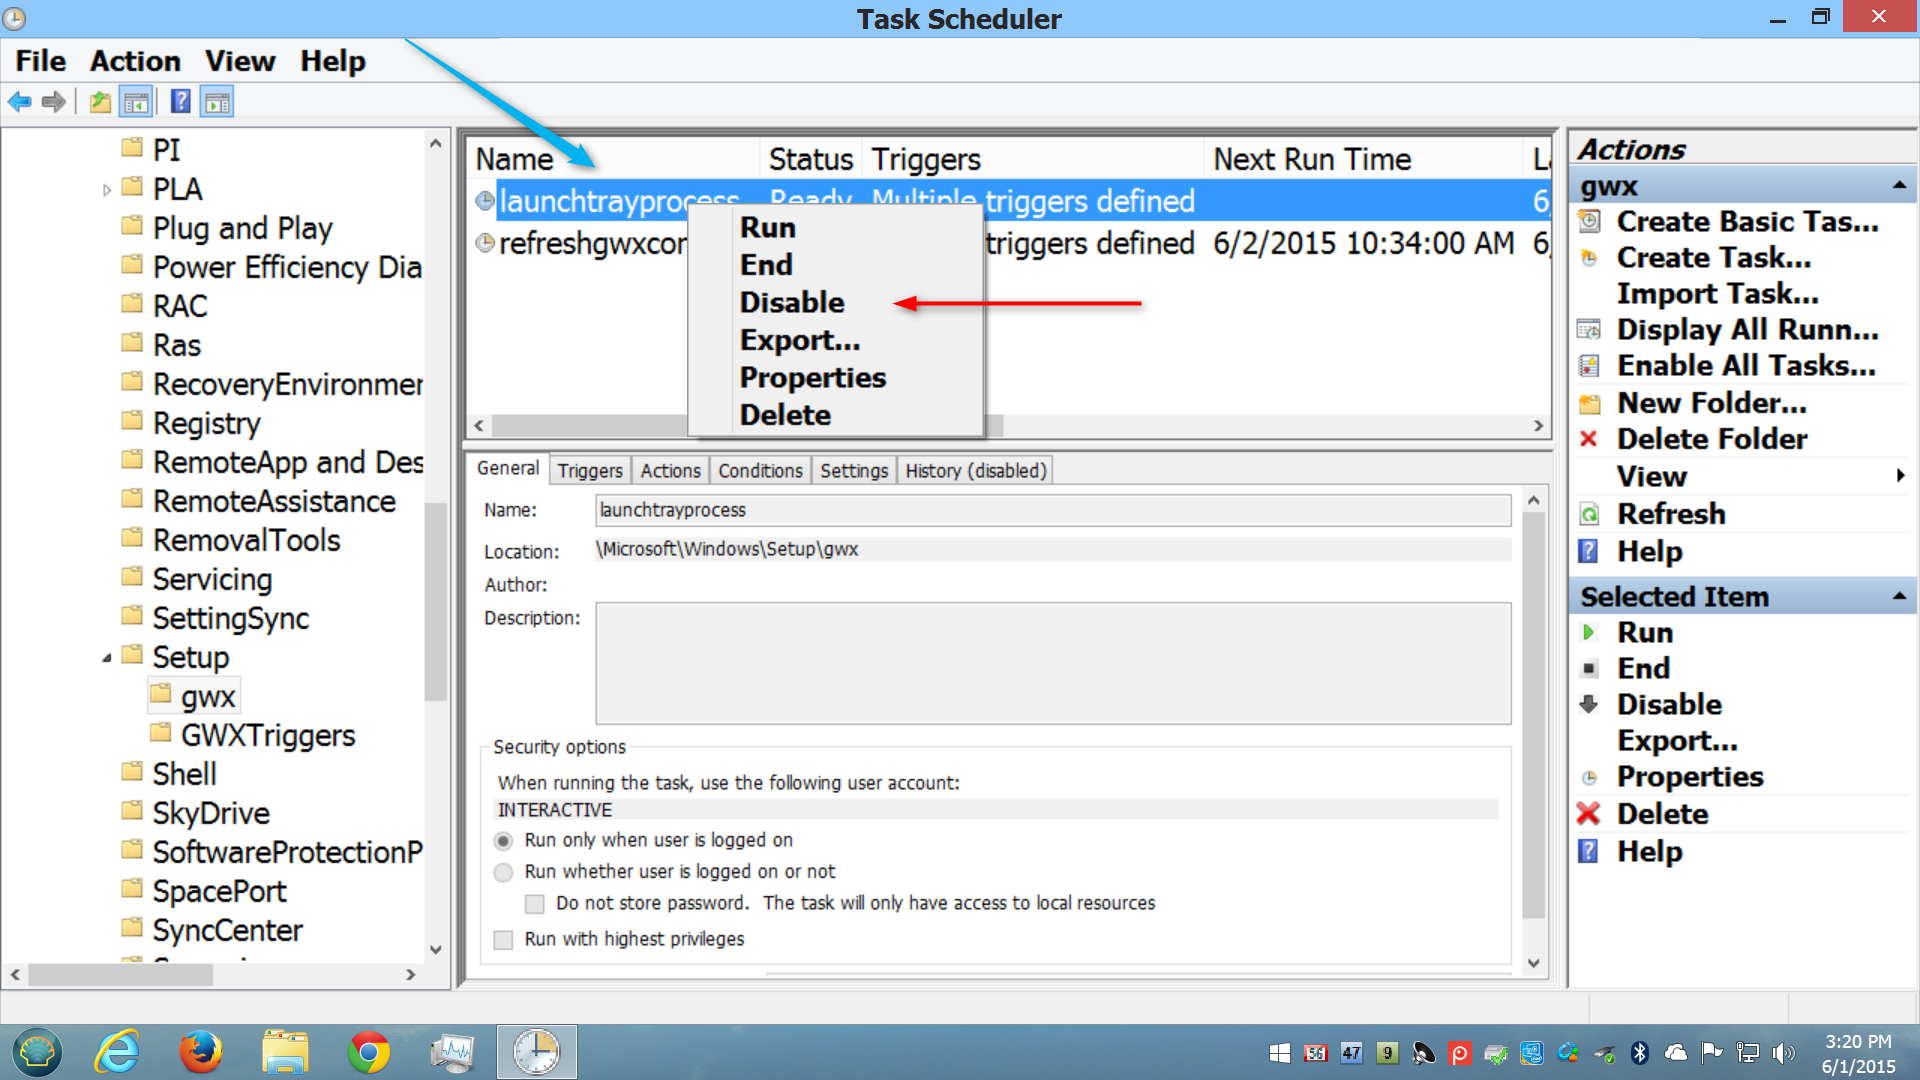Enable Run with highest privileges

pyautogui.click(x=503, y=939)
